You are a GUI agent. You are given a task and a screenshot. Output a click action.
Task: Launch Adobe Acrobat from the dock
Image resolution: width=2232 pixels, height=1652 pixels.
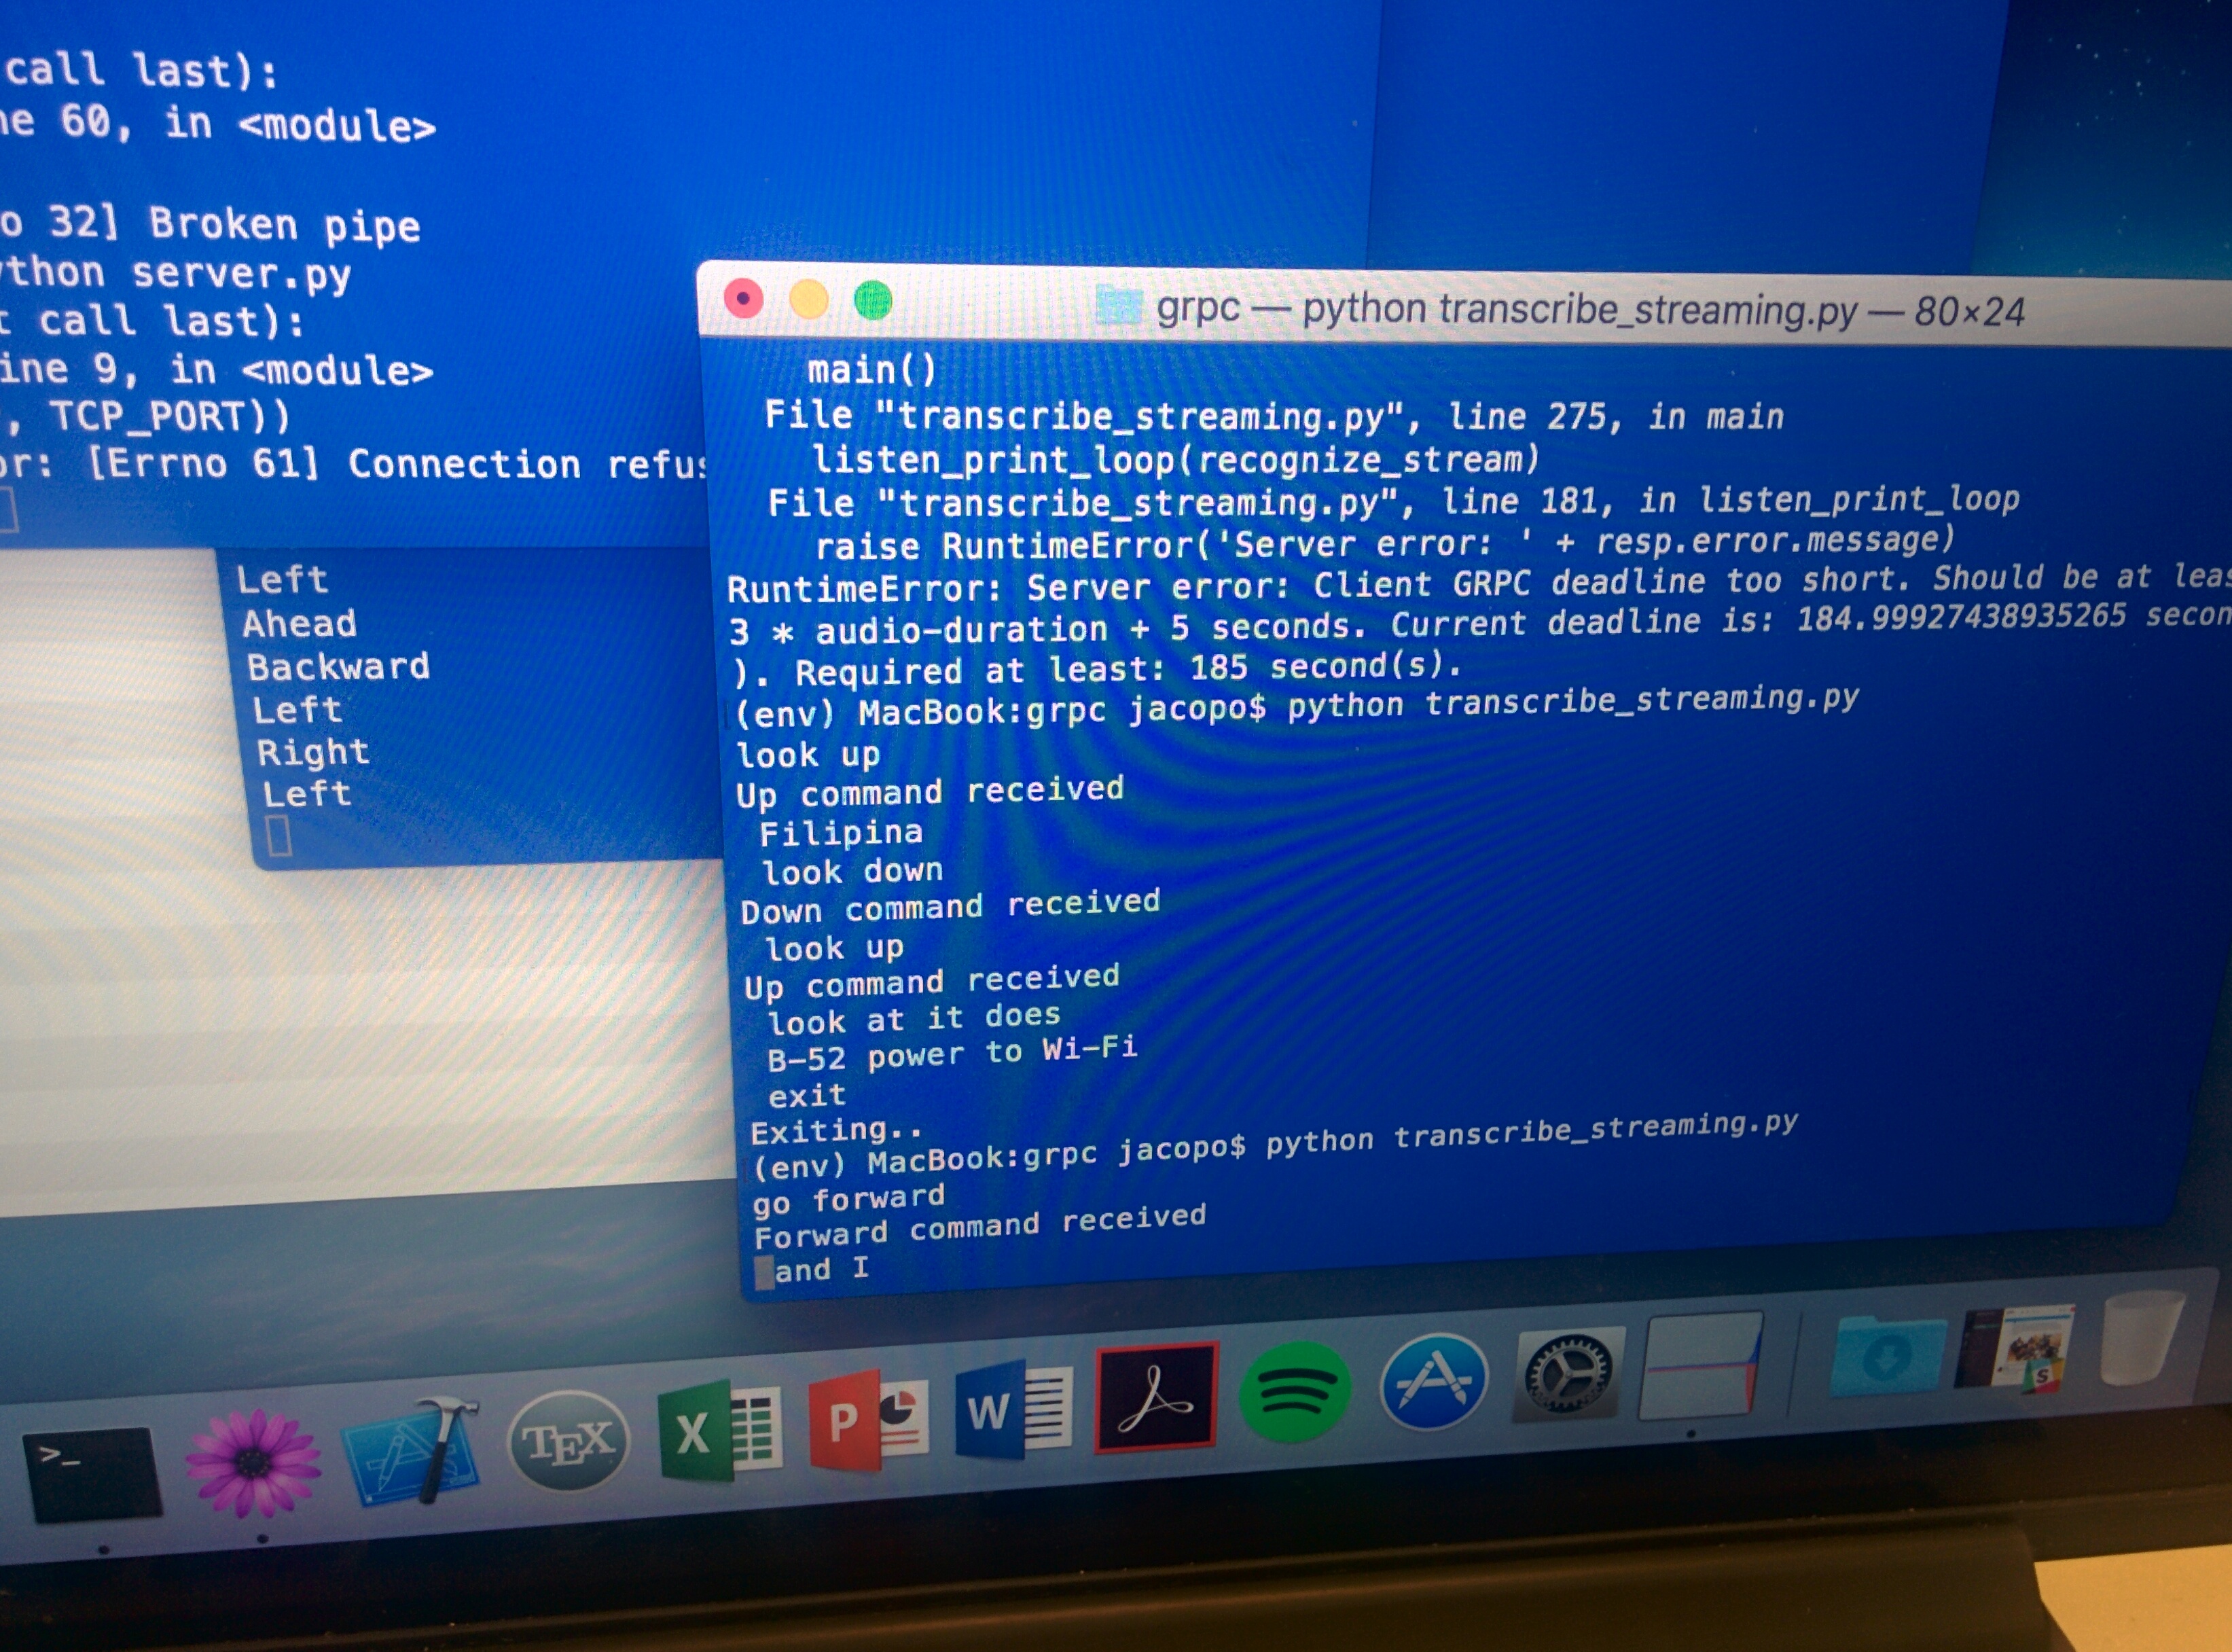[1157, 1398]
